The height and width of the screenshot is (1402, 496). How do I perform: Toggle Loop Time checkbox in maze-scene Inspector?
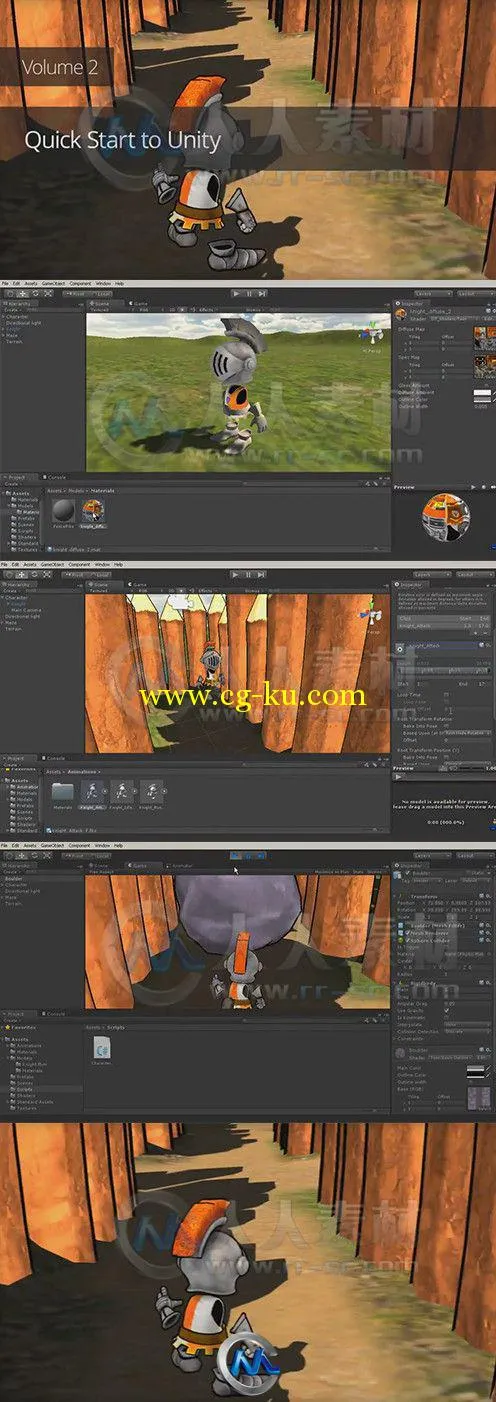coord(447,694)
